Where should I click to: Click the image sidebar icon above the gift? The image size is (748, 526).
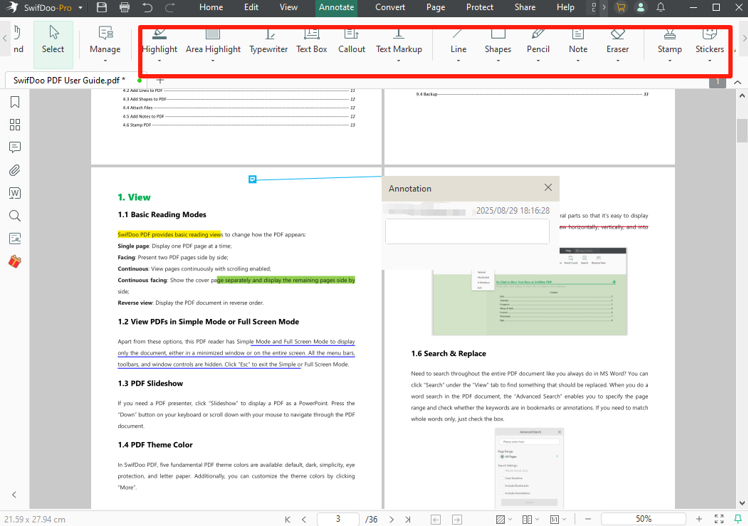click(15, 238)
